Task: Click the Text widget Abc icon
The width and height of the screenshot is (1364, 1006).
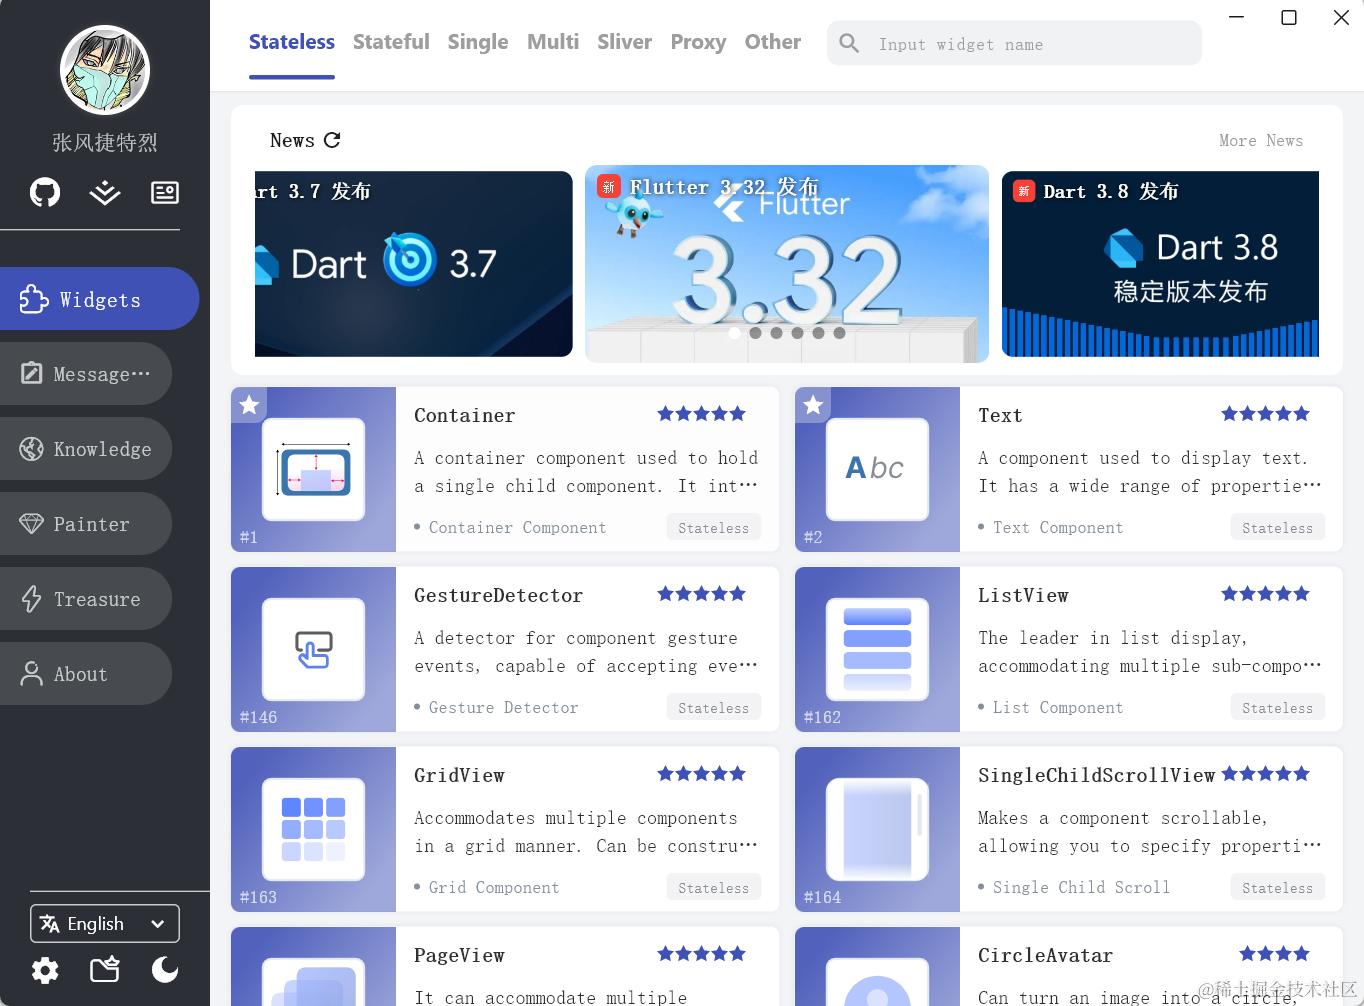Action: point(877,470)
